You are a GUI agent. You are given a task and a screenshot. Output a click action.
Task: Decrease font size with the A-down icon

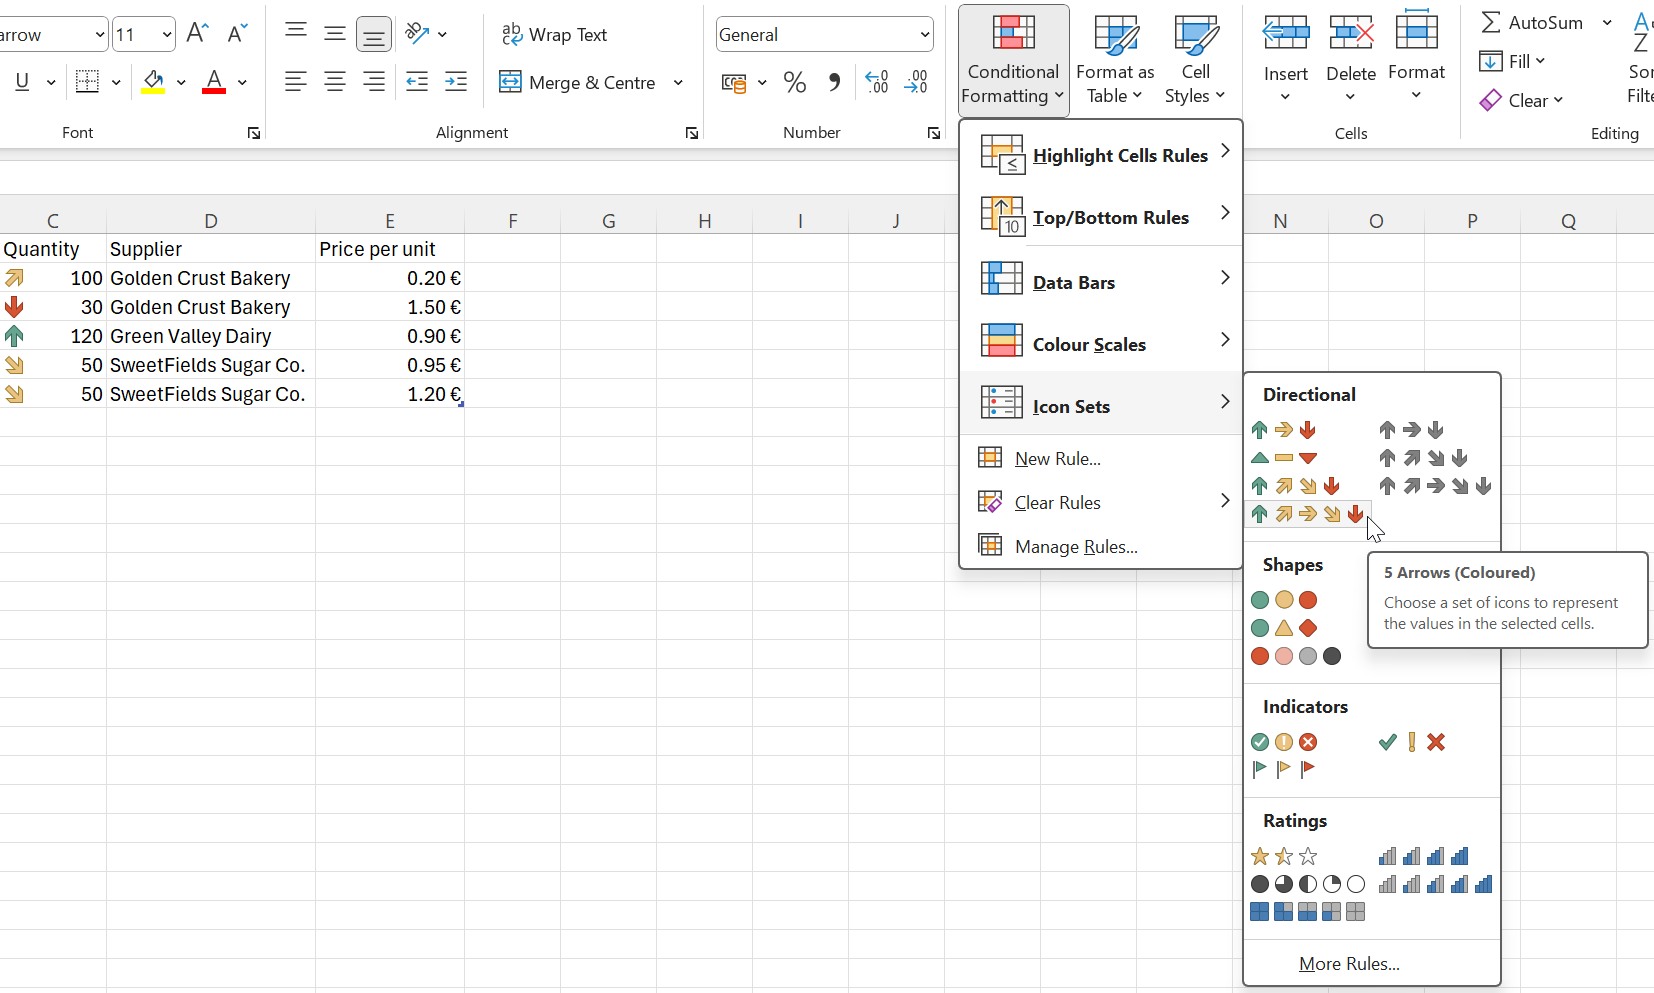point(237,34)
